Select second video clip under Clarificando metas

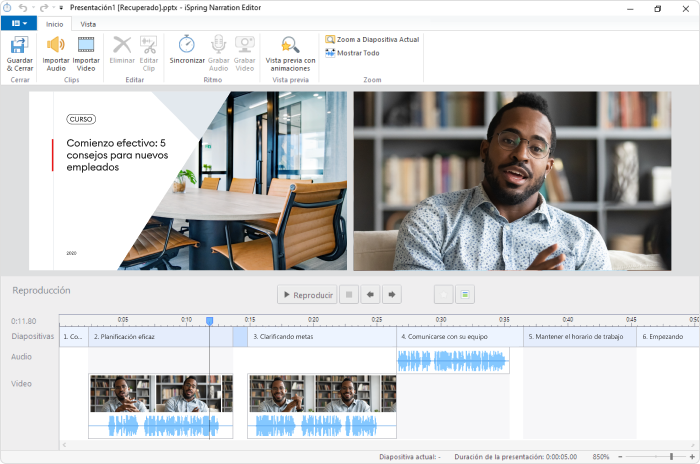[x=322, y=406]
